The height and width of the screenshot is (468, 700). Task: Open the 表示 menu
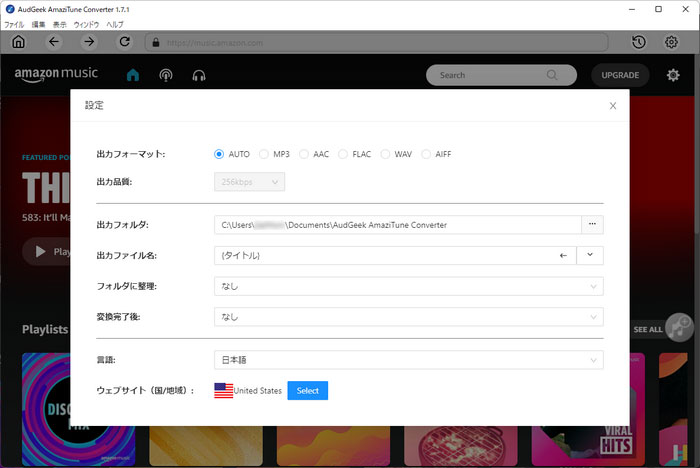59,25
